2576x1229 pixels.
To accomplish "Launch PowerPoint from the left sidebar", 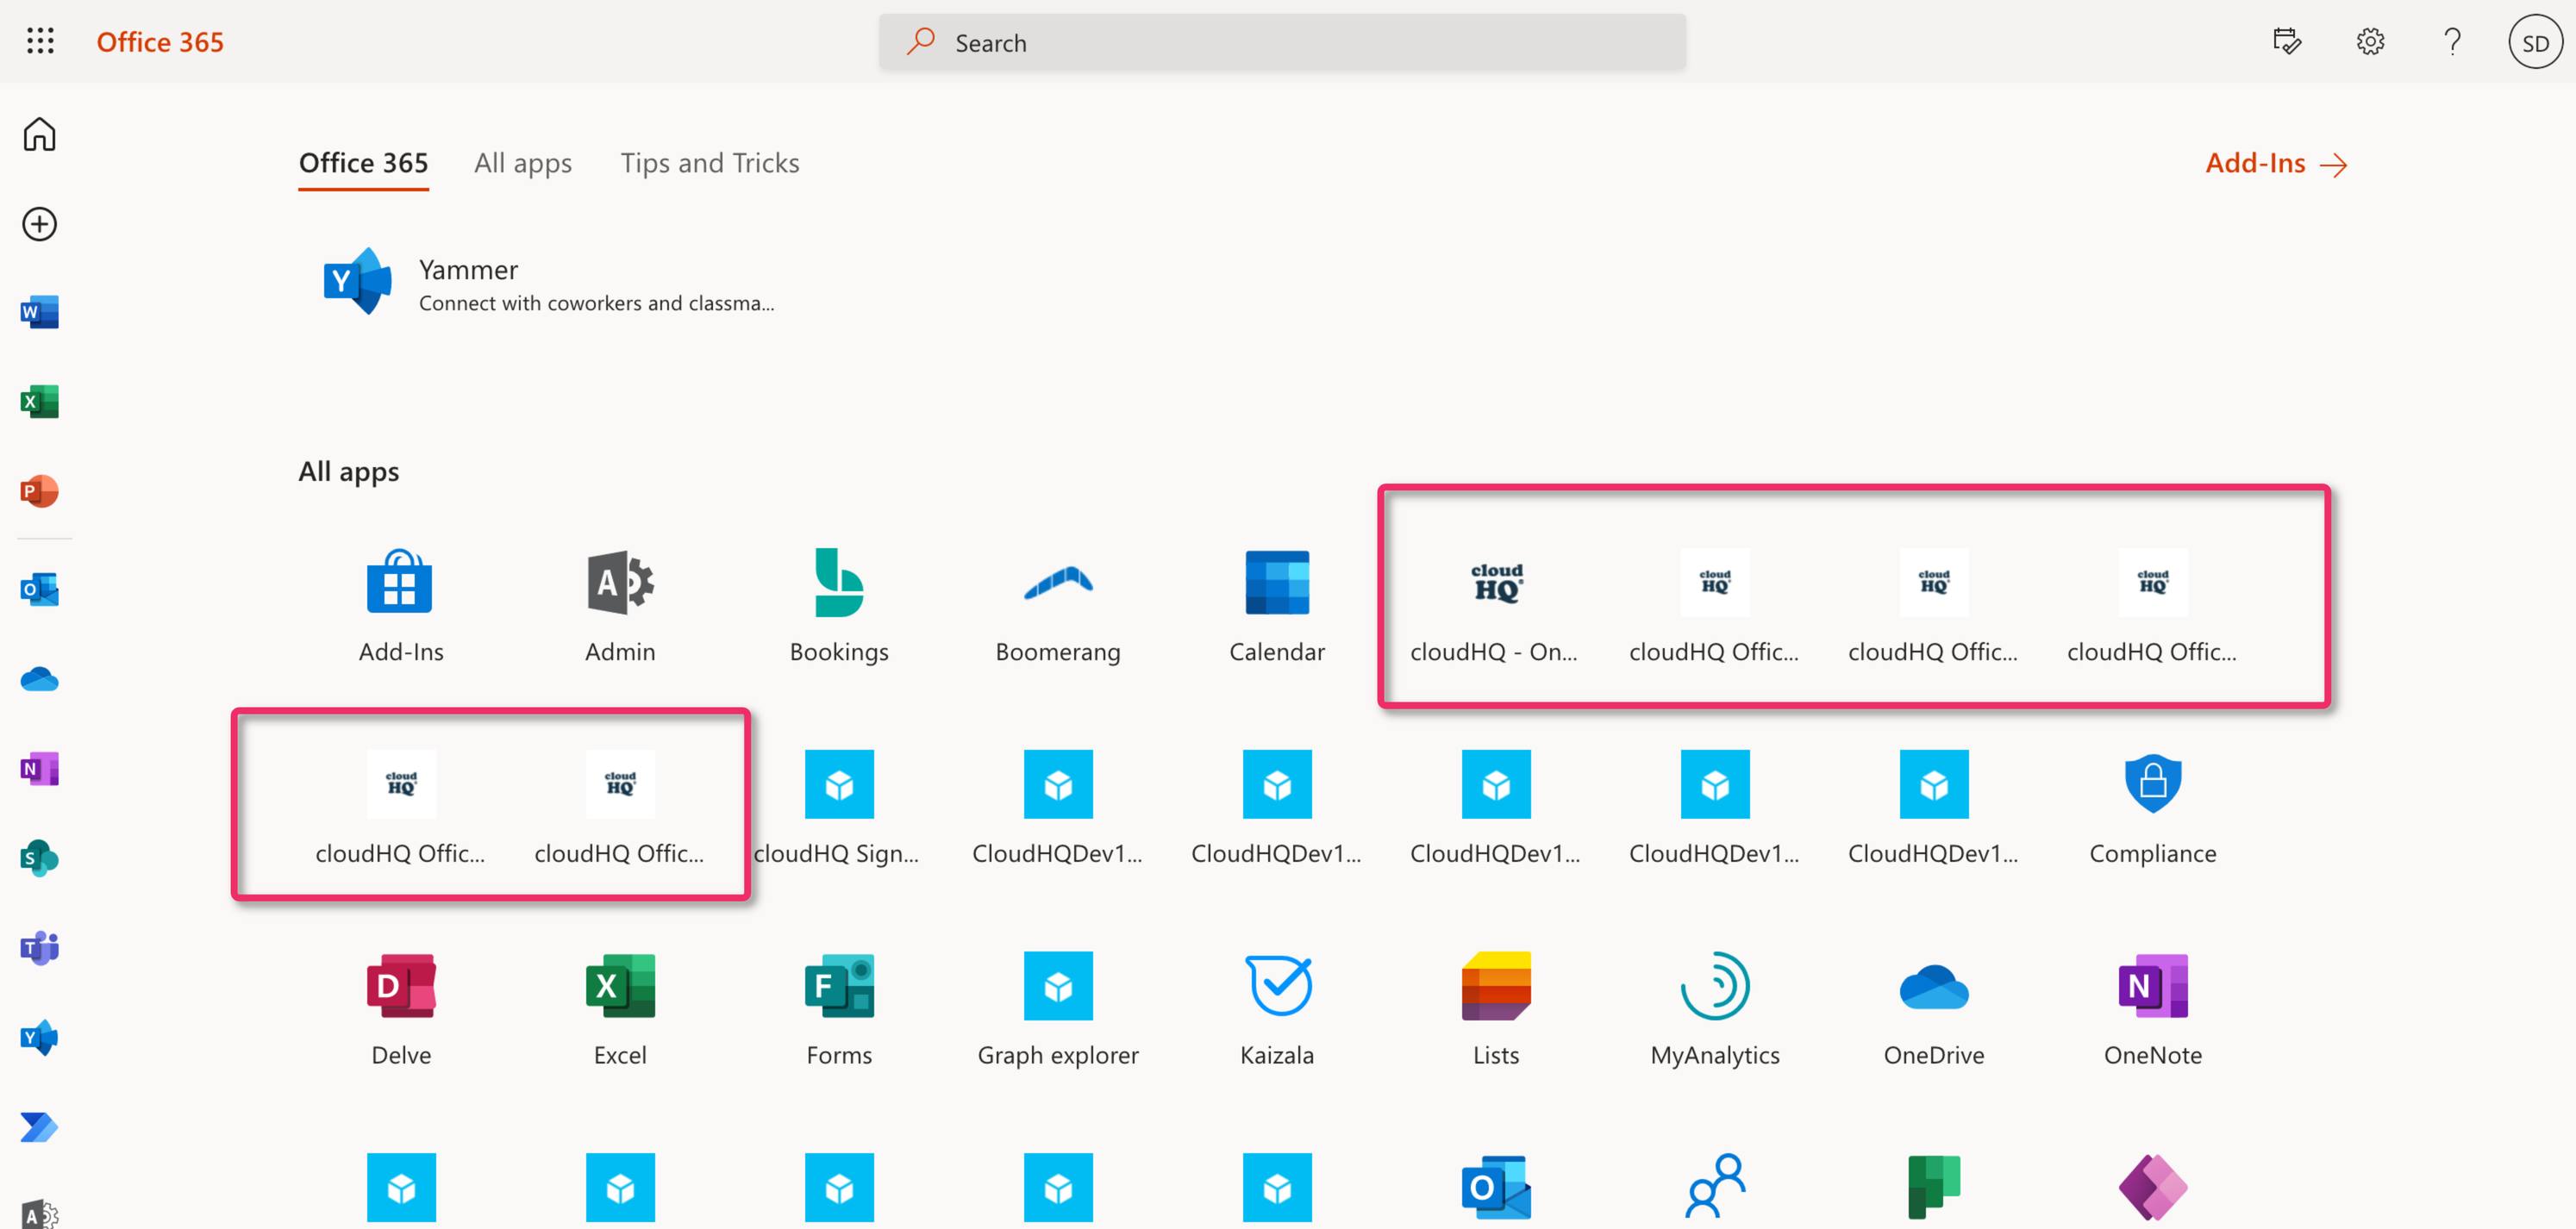I will tap(40, 491).
